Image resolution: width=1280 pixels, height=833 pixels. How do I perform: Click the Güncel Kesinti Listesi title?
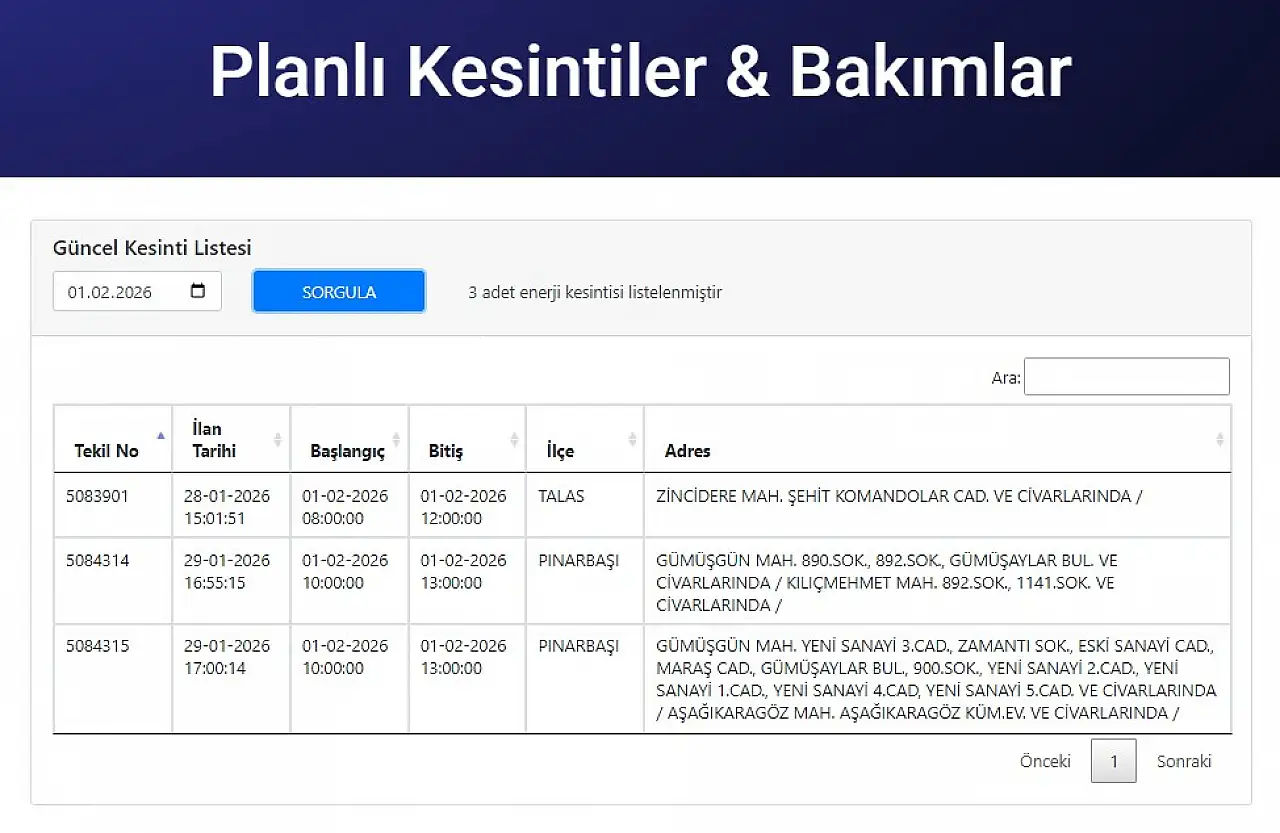tap(152, 247)
